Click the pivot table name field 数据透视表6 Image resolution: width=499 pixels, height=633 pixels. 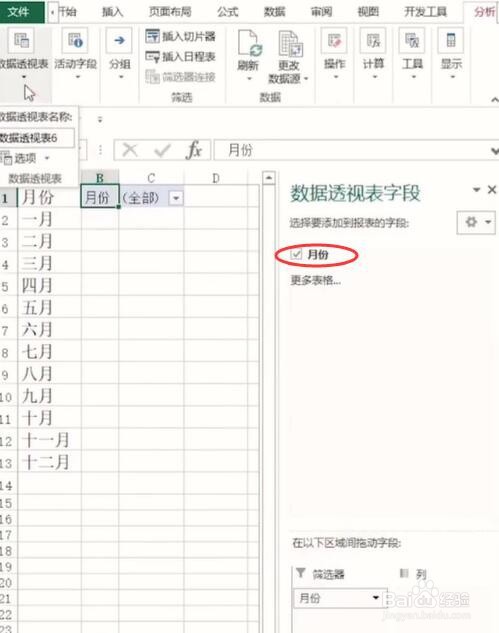[37, 138]
